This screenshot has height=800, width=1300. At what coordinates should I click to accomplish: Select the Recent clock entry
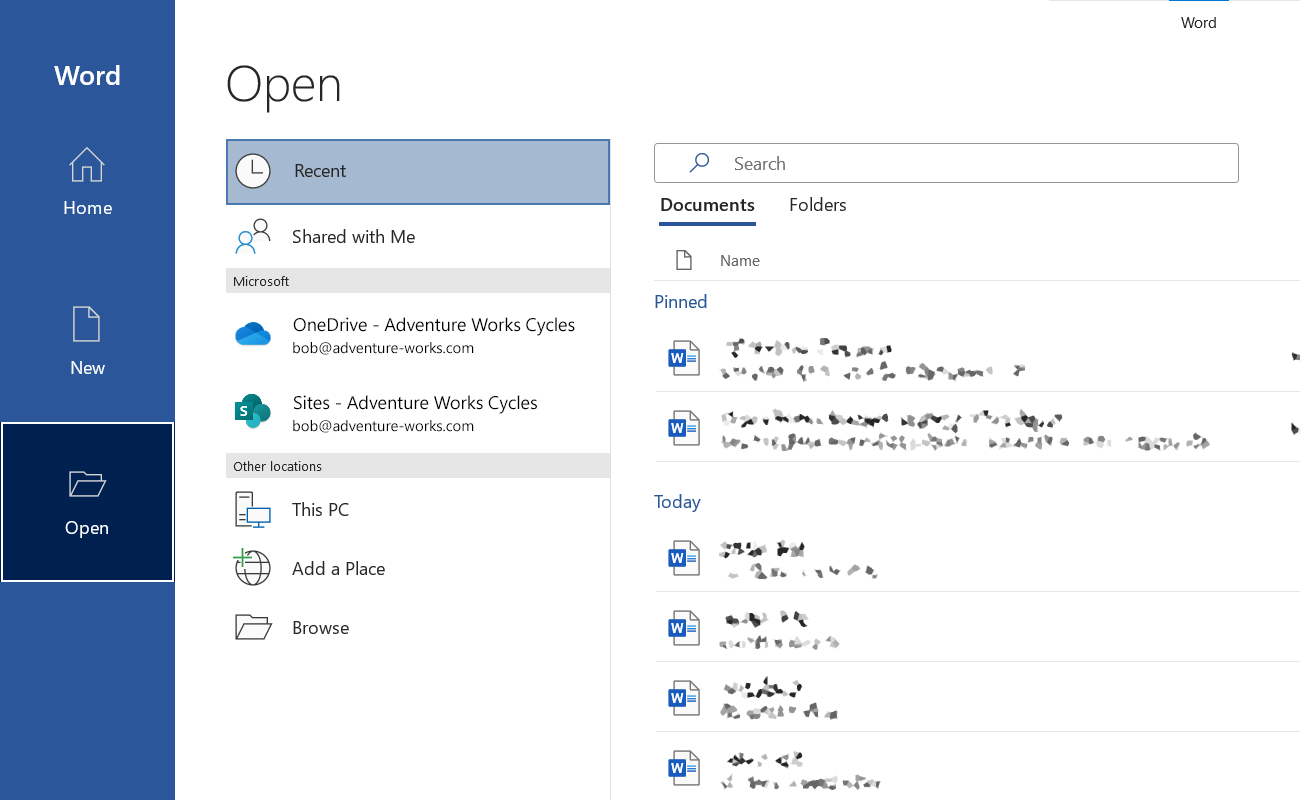(x=418, y=172)
